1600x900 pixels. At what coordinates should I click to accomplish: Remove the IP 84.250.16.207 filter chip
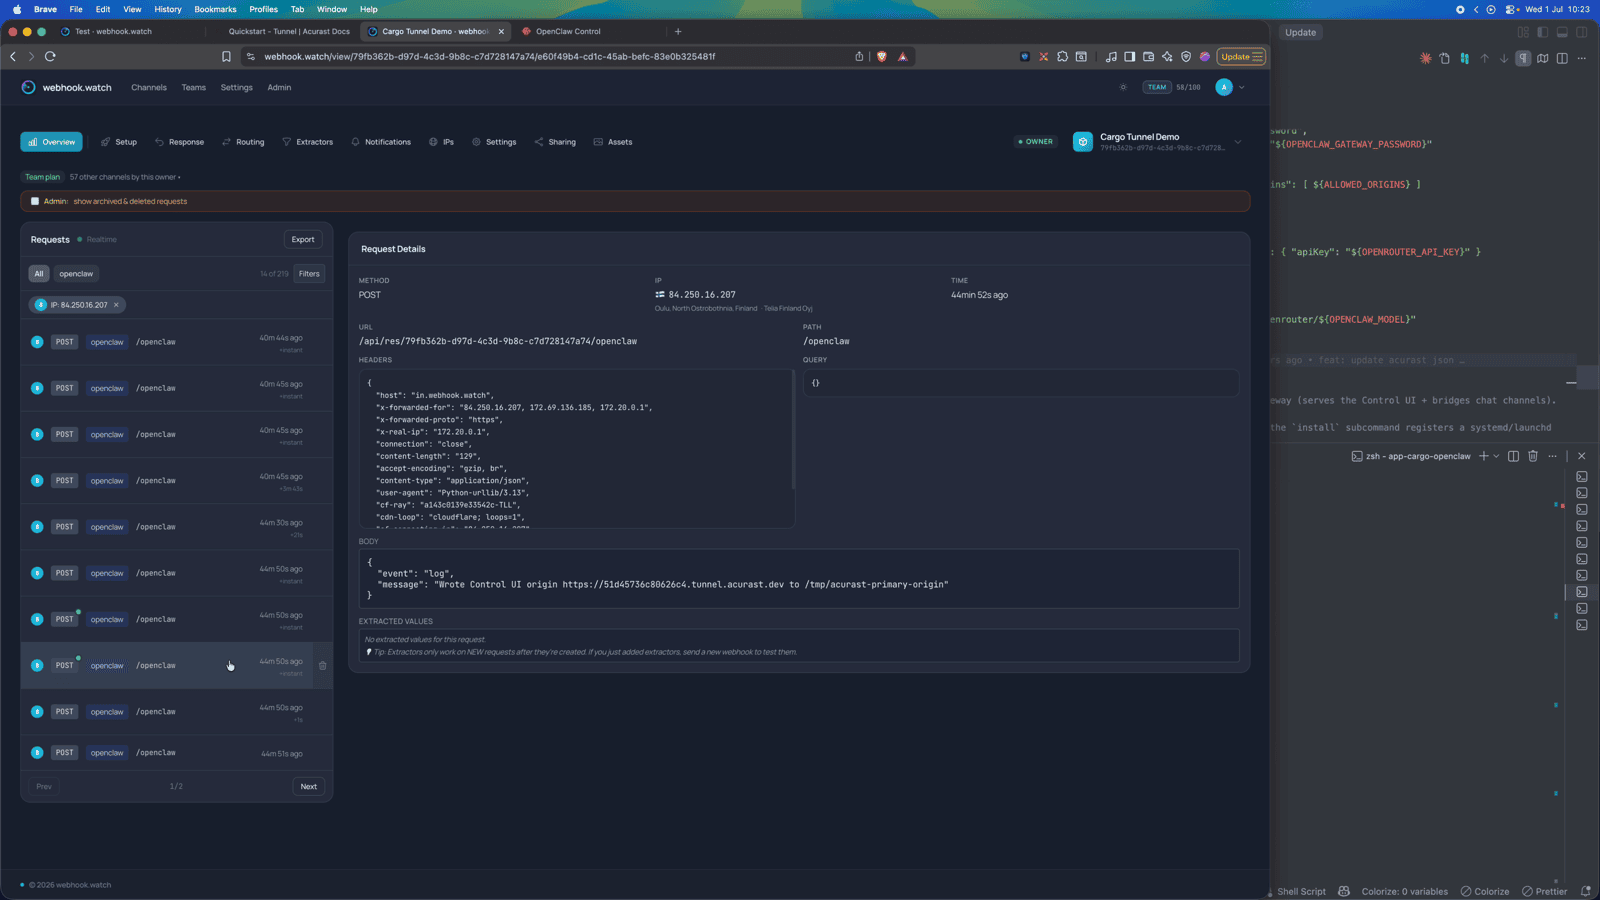click(116, 305)
